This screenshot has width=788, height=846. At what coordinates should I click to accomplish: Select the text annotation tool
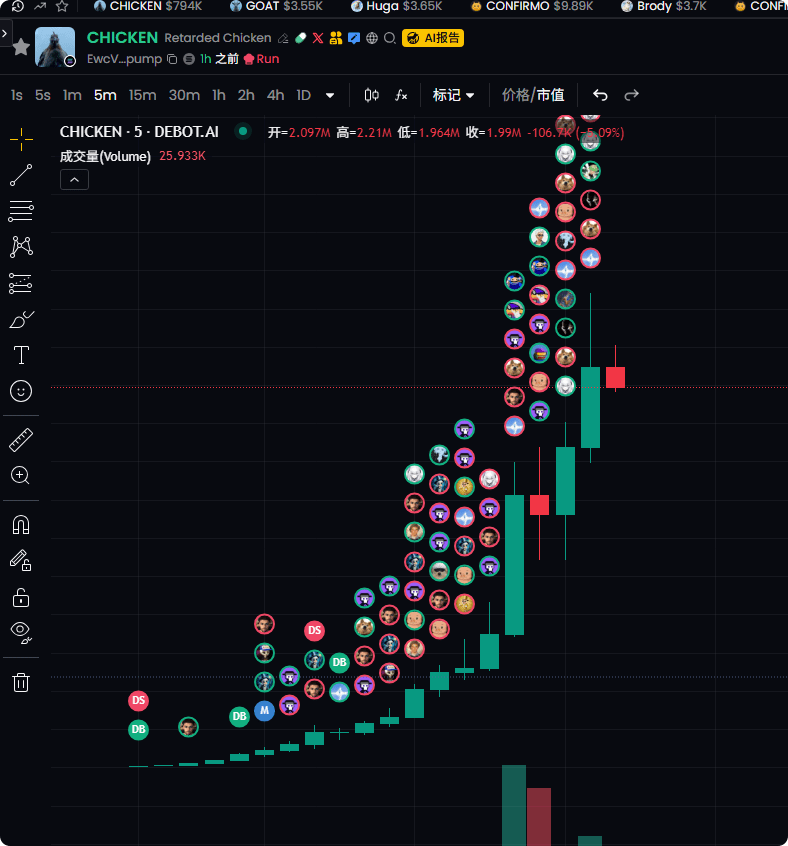21,355
